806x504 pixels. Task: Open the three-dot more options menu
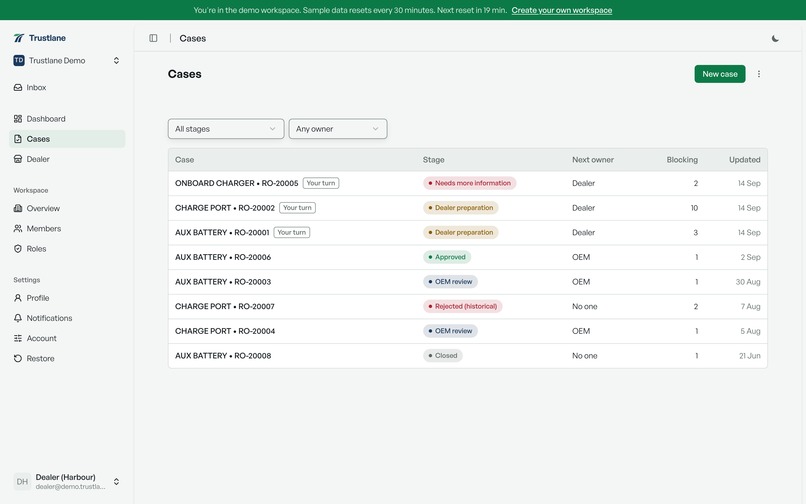759,74
